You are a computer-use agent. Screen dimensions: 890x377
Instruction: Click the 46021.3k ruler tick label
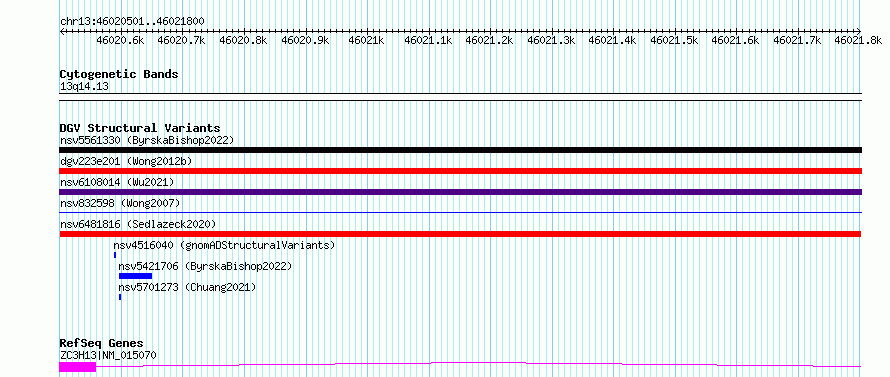coord(551,40)
